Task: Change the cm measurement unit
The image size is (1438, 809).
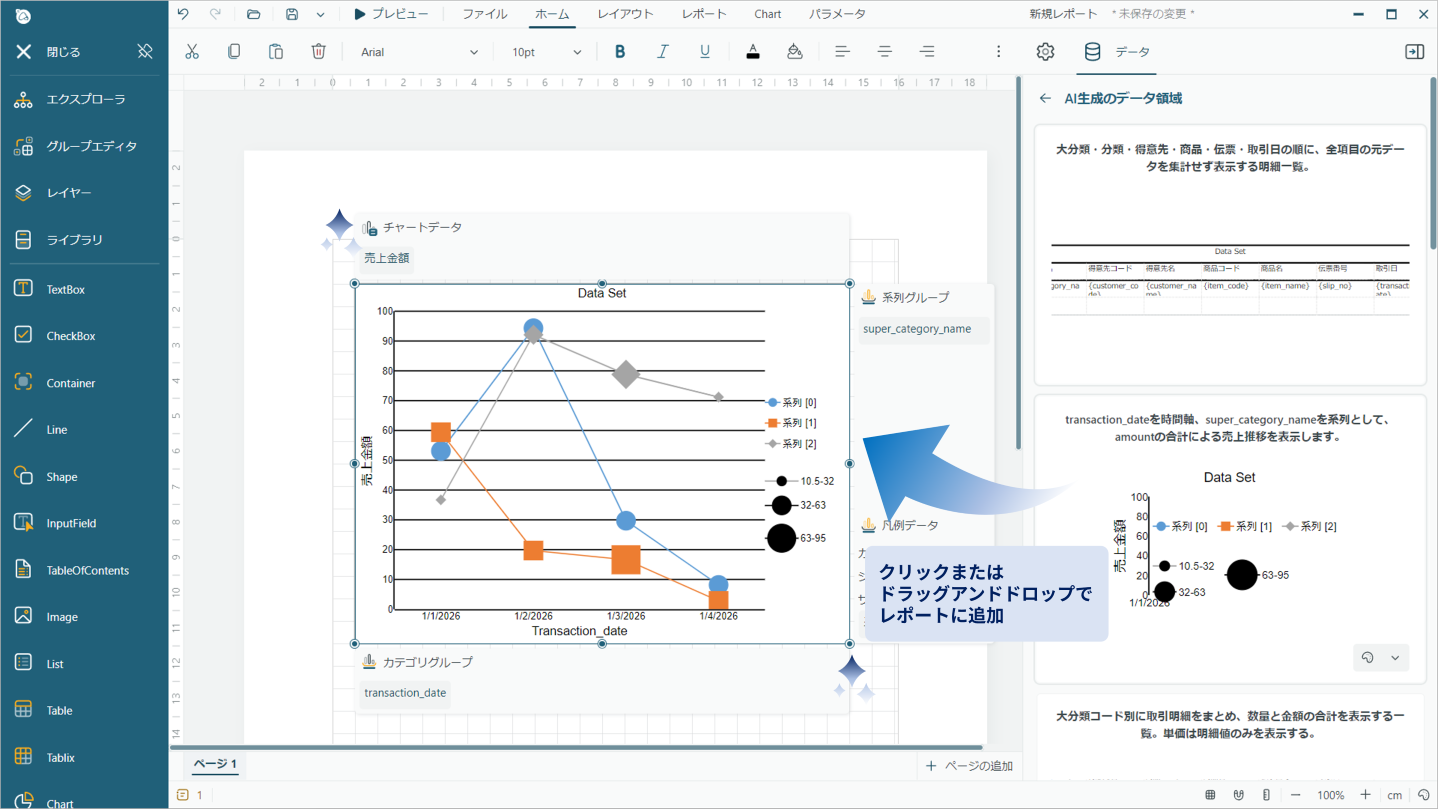Action: pyautogui.click(x=1394, y=795)
